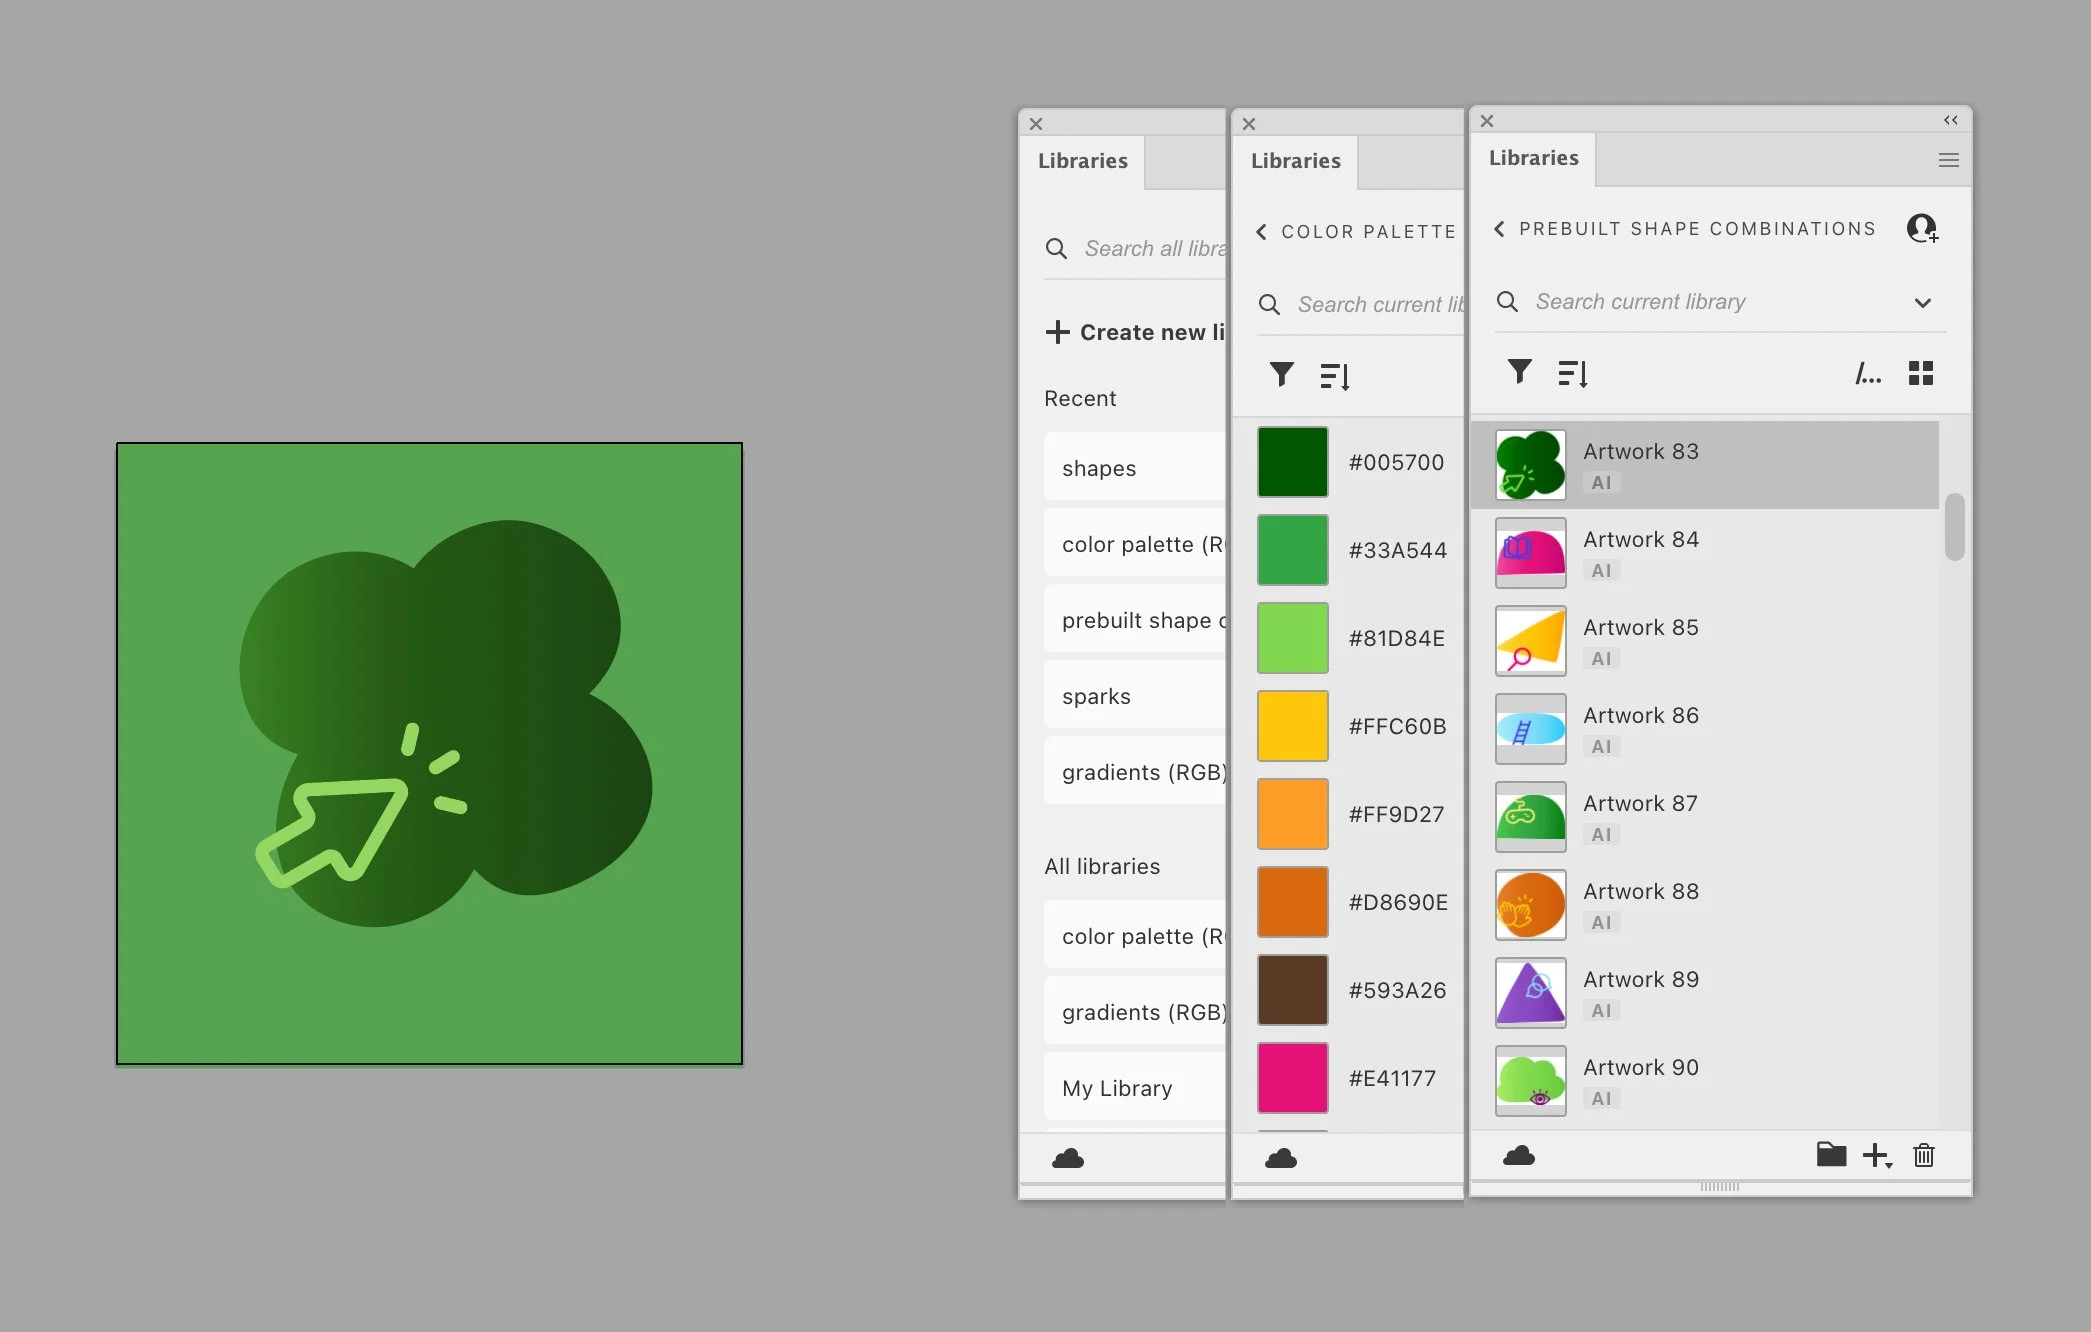Select the Libraries tab in rightmost panel
The width and height of the screenshot is (2091, 1332).
(x=1533, y=158)
